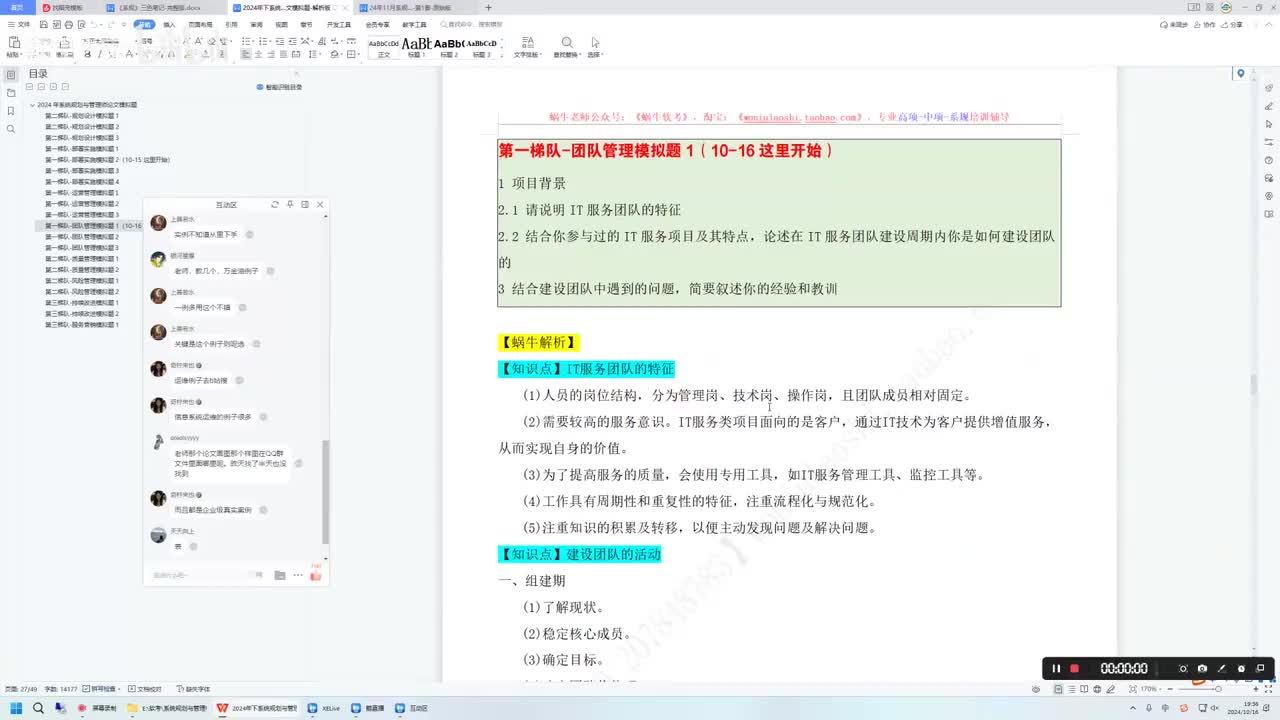Click the Paste icon in the ribbon

tap(14, 43)
